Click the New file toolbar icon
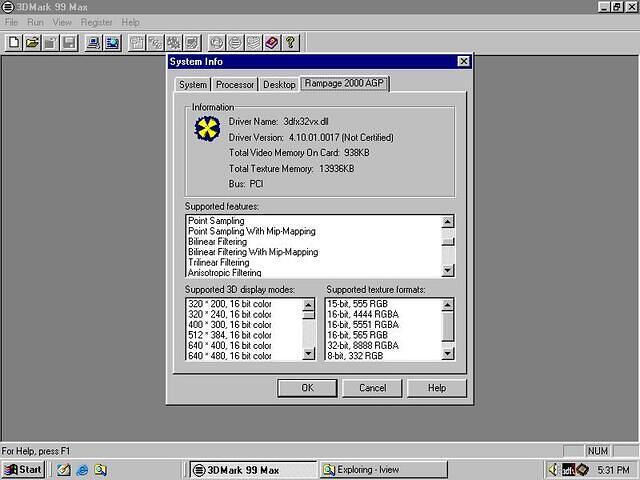 click(14, 42)
